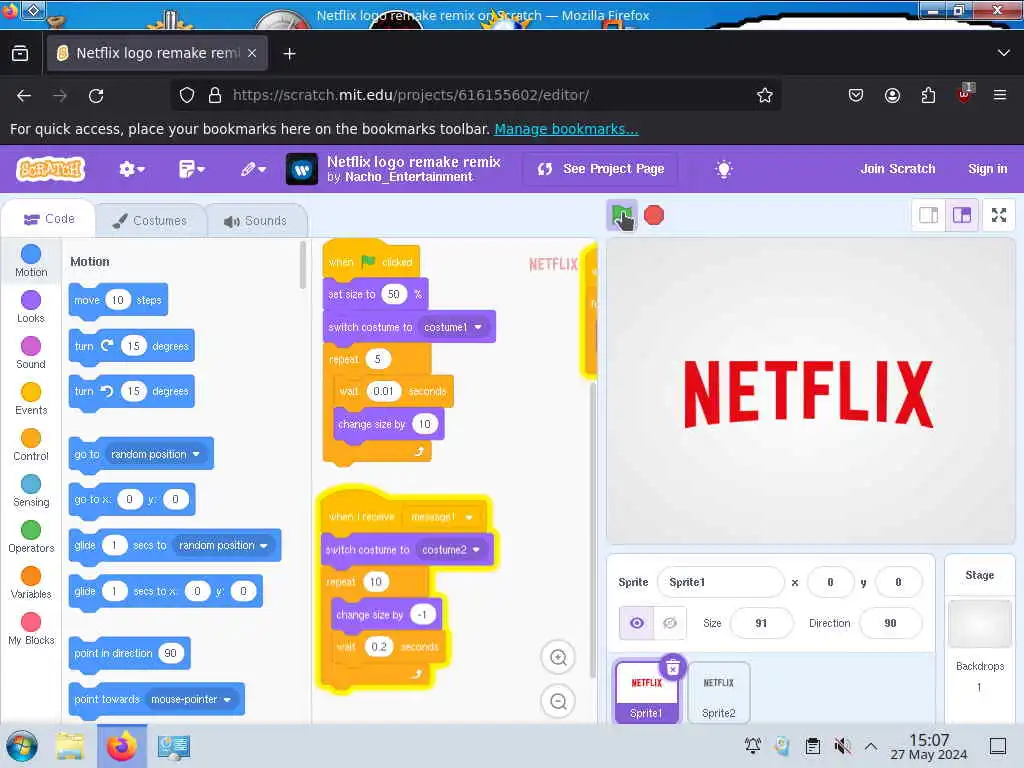Open the costume1 dropdown in switch costume block
This screenshot has height=768, width=1024.
tap(453, 327)
